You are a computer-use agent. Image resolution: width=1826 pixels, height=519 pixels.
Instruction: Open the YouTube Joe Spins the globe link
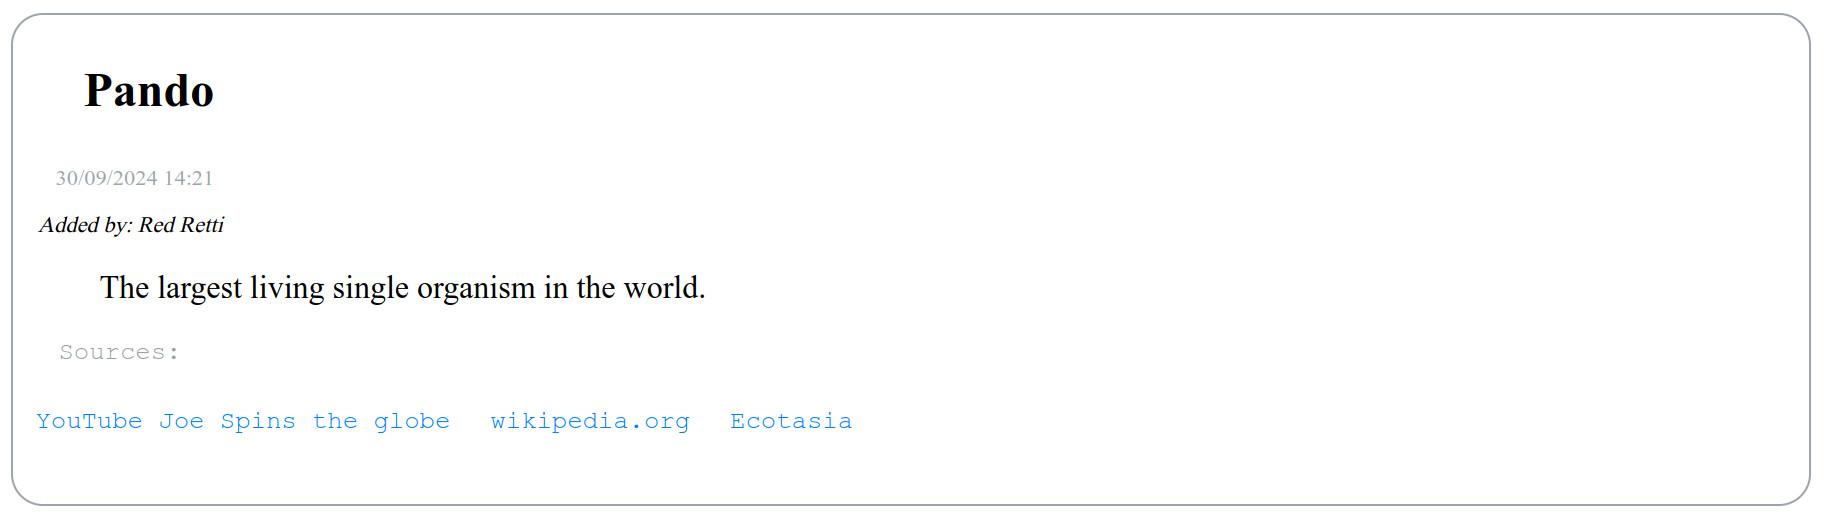243,421
